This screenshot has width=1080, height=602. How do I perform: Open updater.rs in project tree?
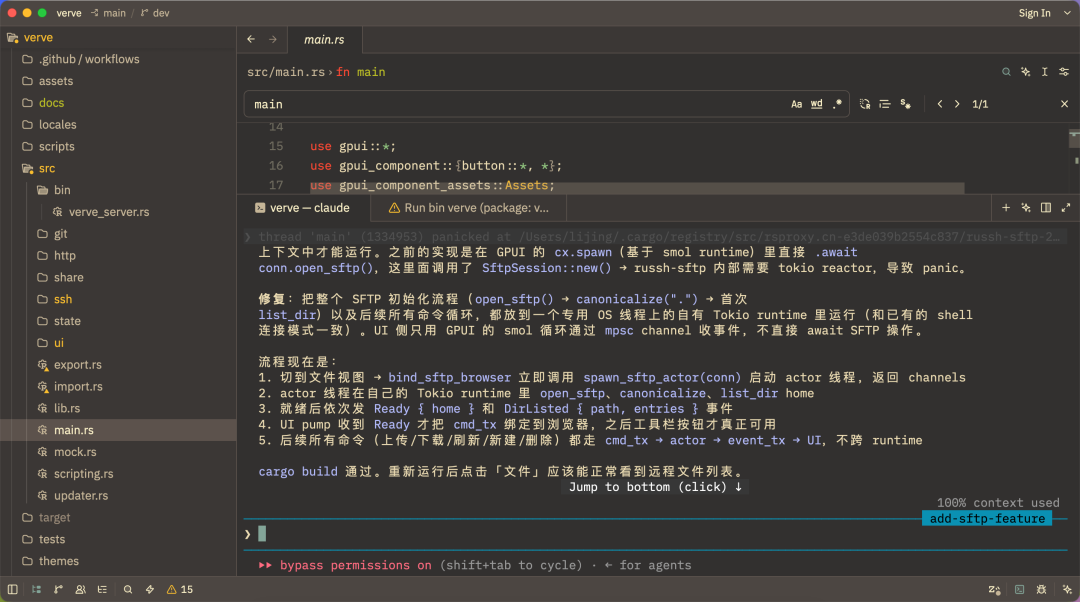pos(118,495)
